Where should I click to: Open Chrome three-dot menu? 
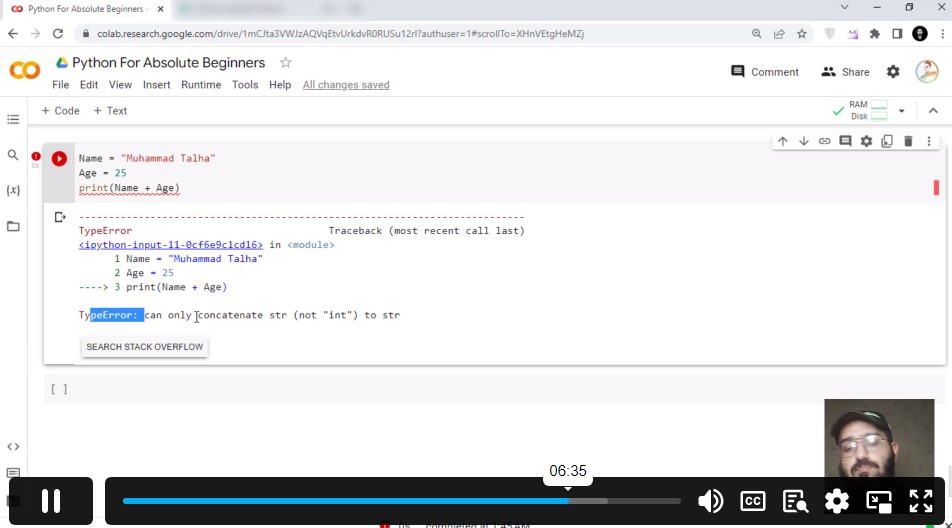click(943, 34)
